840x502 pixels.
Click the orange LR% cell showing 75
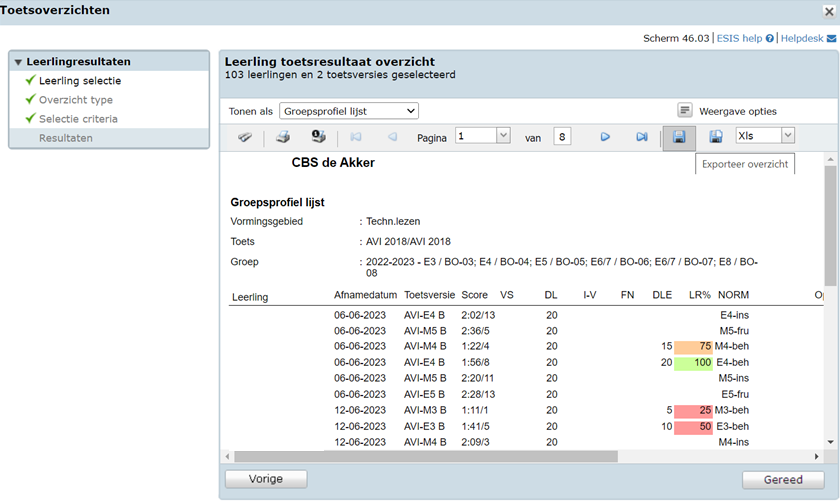[x=693, y=347]
